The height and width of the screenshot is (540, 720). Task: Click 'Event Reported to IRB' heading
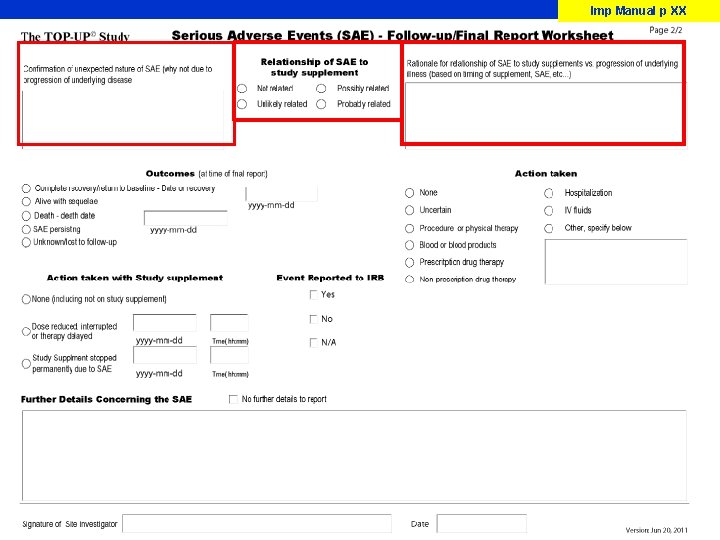click(x=330, y=278)
